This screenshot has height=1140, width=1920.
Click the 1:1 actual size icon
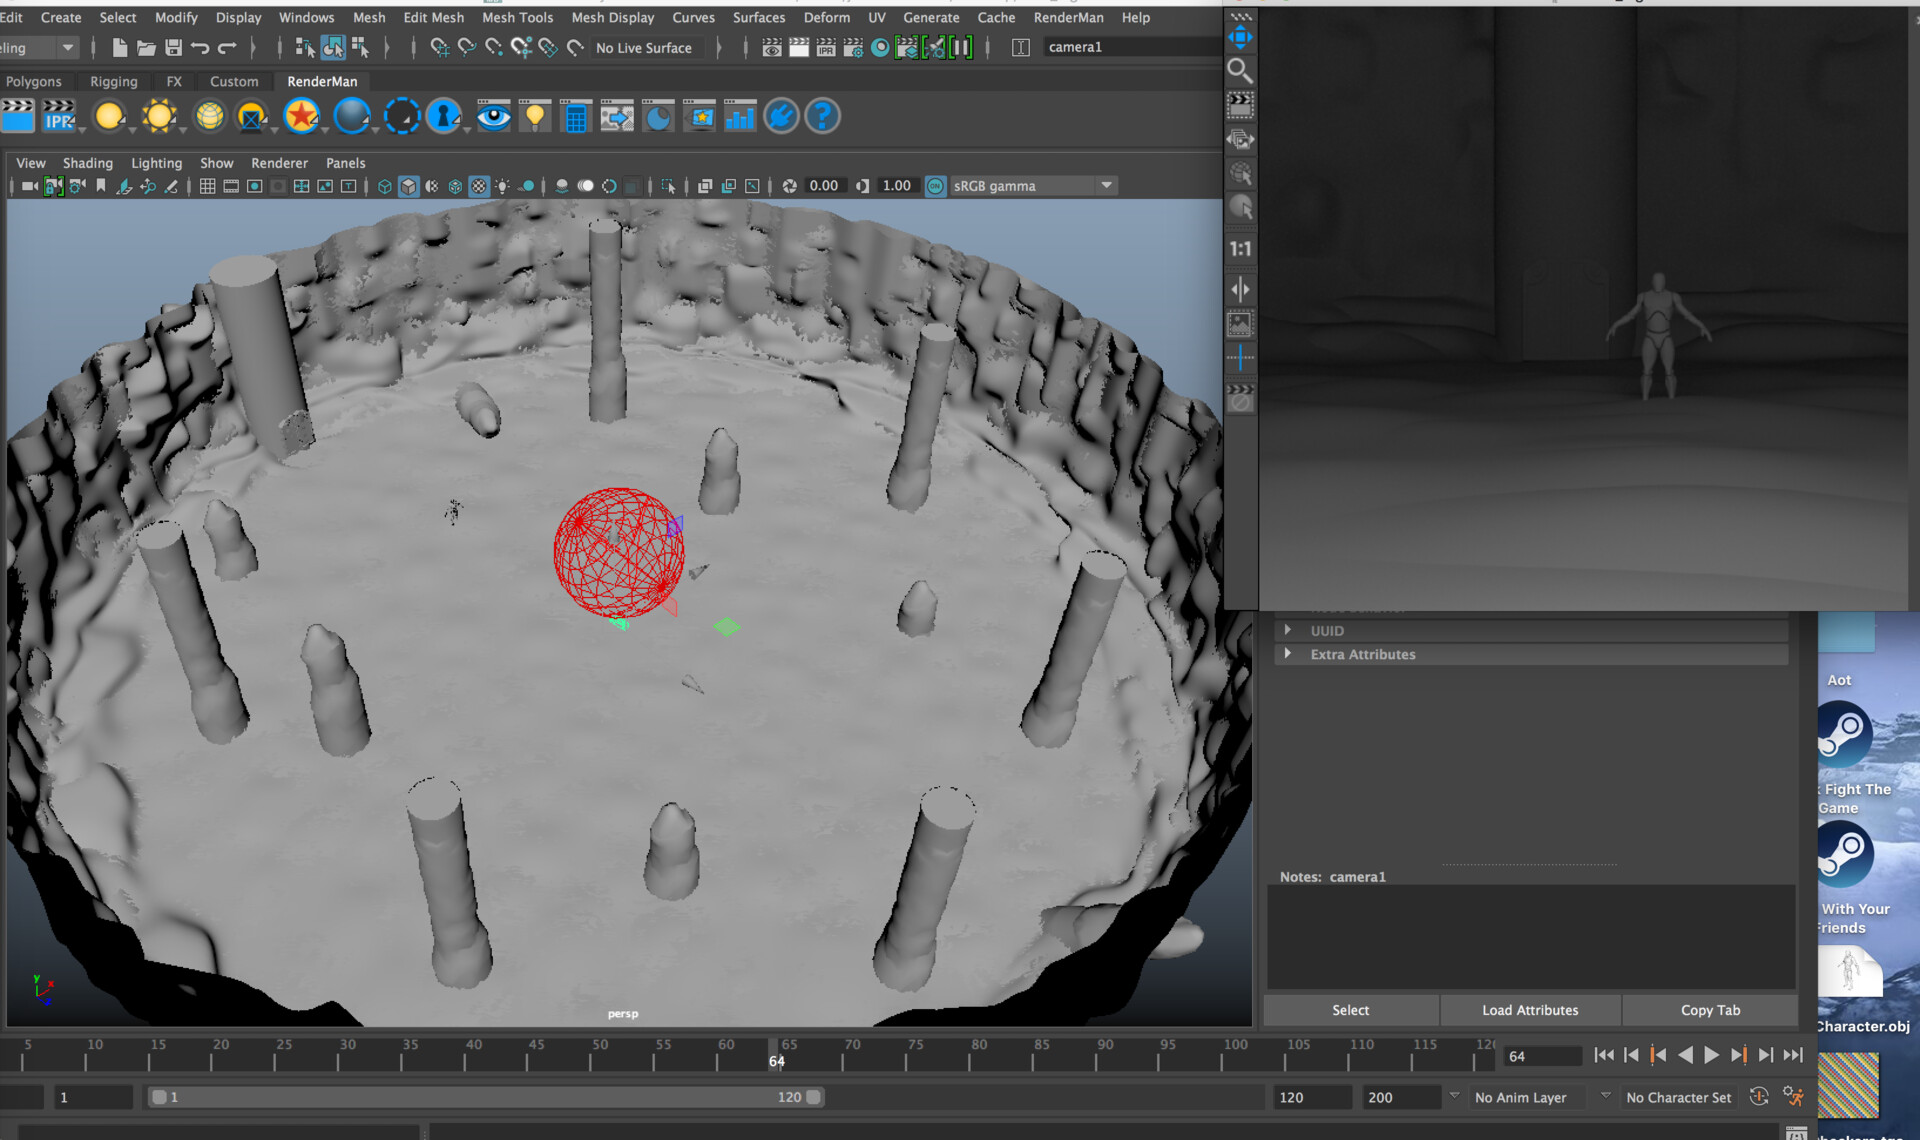coord(1240,249)
